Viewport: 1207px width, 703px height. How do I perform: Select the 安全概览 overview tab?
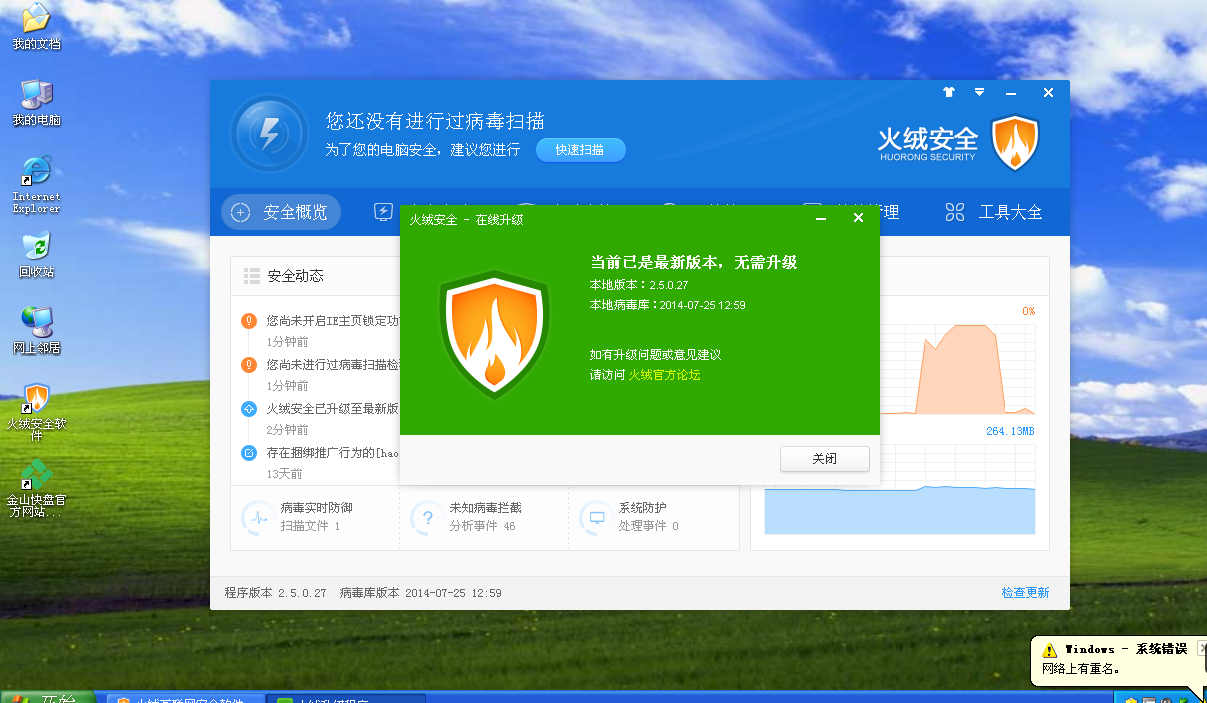(281, 212)
